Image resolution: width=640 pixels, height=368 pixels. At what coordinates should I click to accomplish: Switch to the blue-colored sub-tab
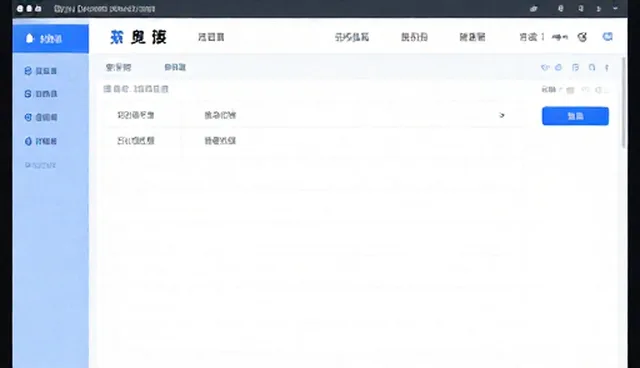[175, 67]
